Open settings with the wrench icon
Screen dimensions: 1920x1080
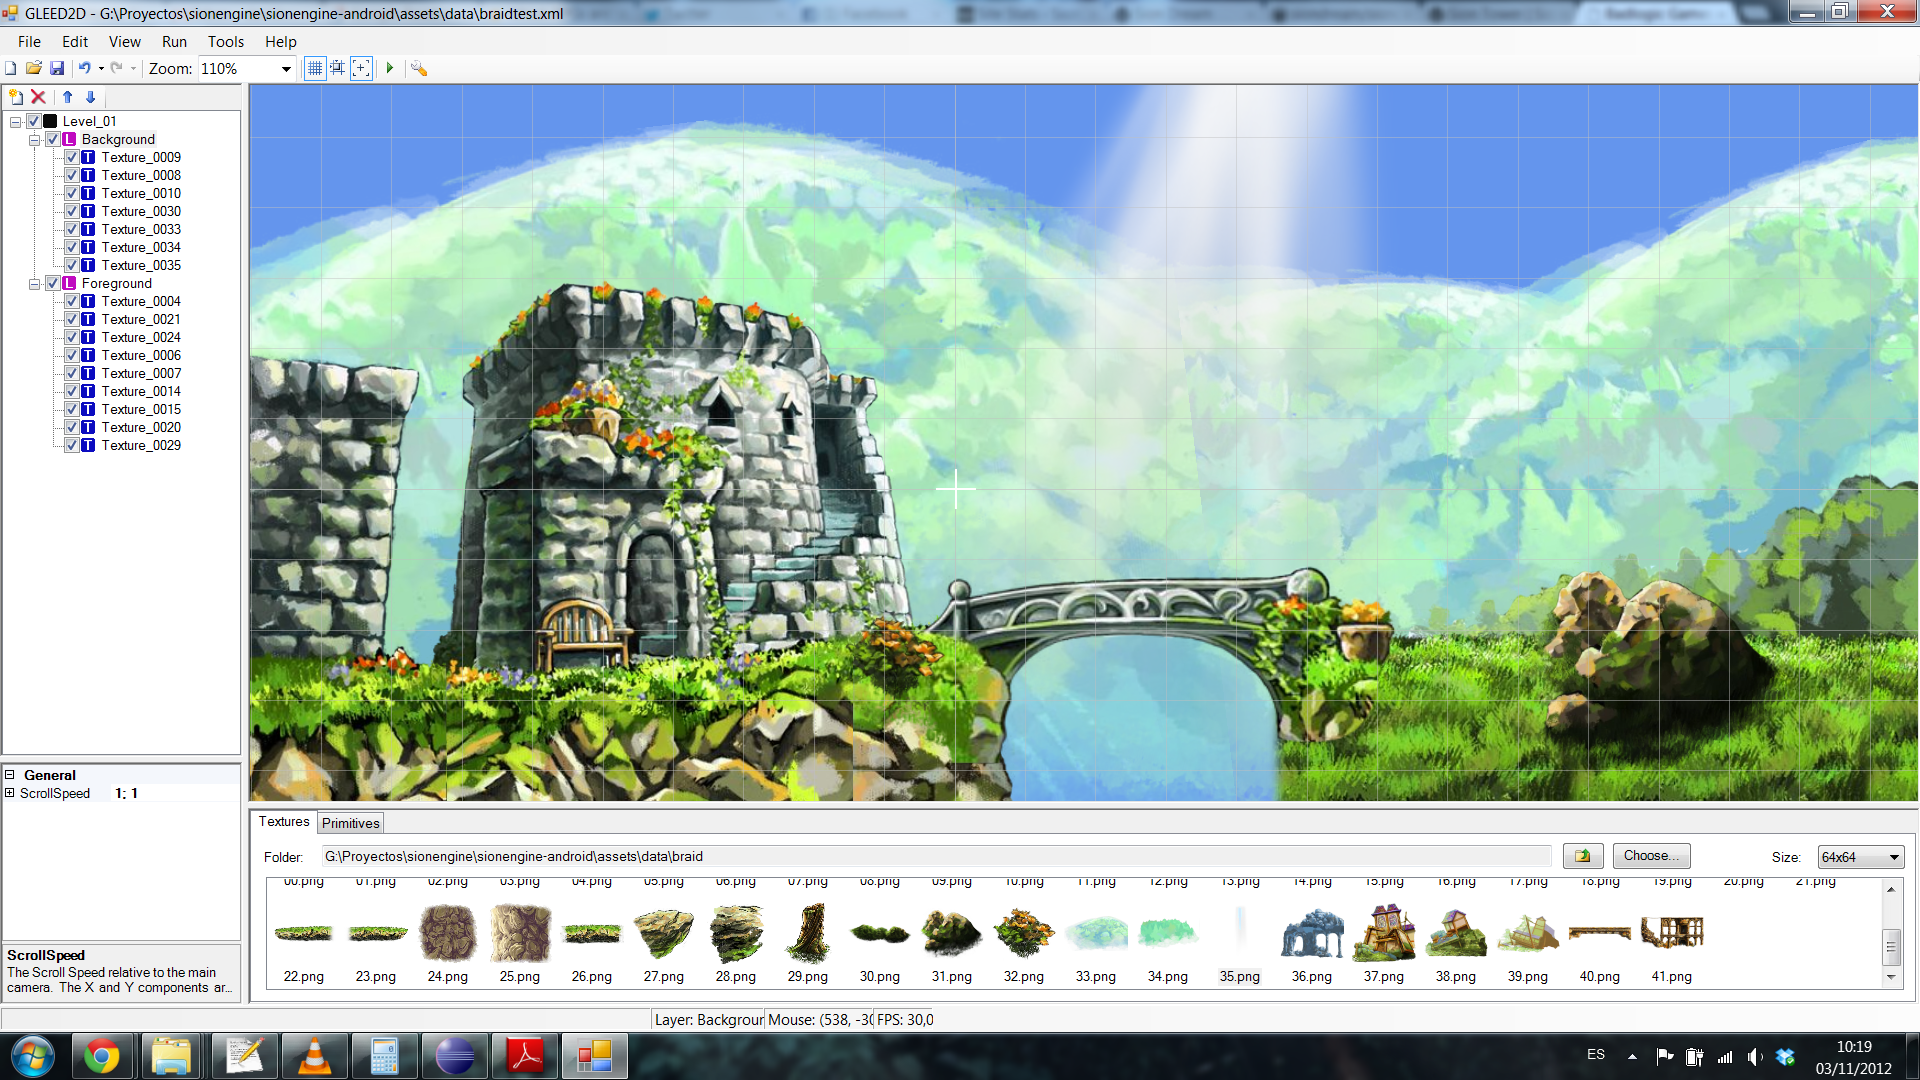419,68
